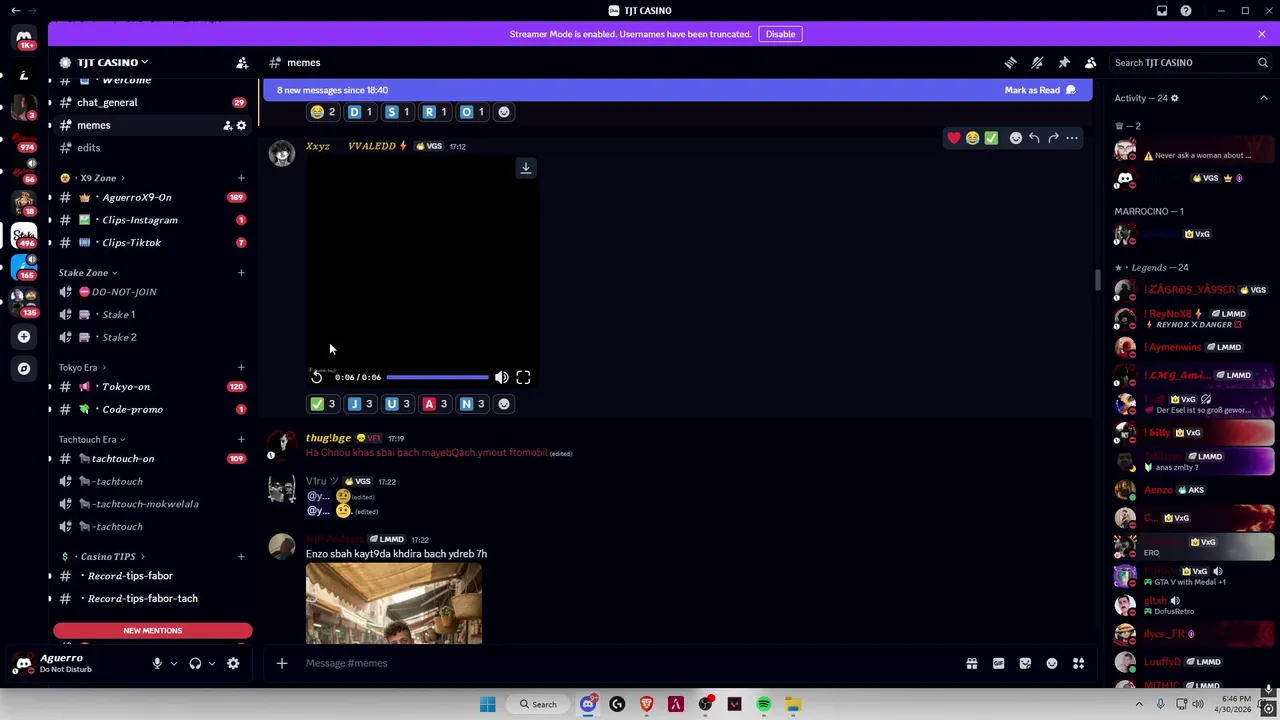This screenshot has height=720, width=1280.
Task: Open add reaction picker in message toolbar
Action: pos(1015,138)
